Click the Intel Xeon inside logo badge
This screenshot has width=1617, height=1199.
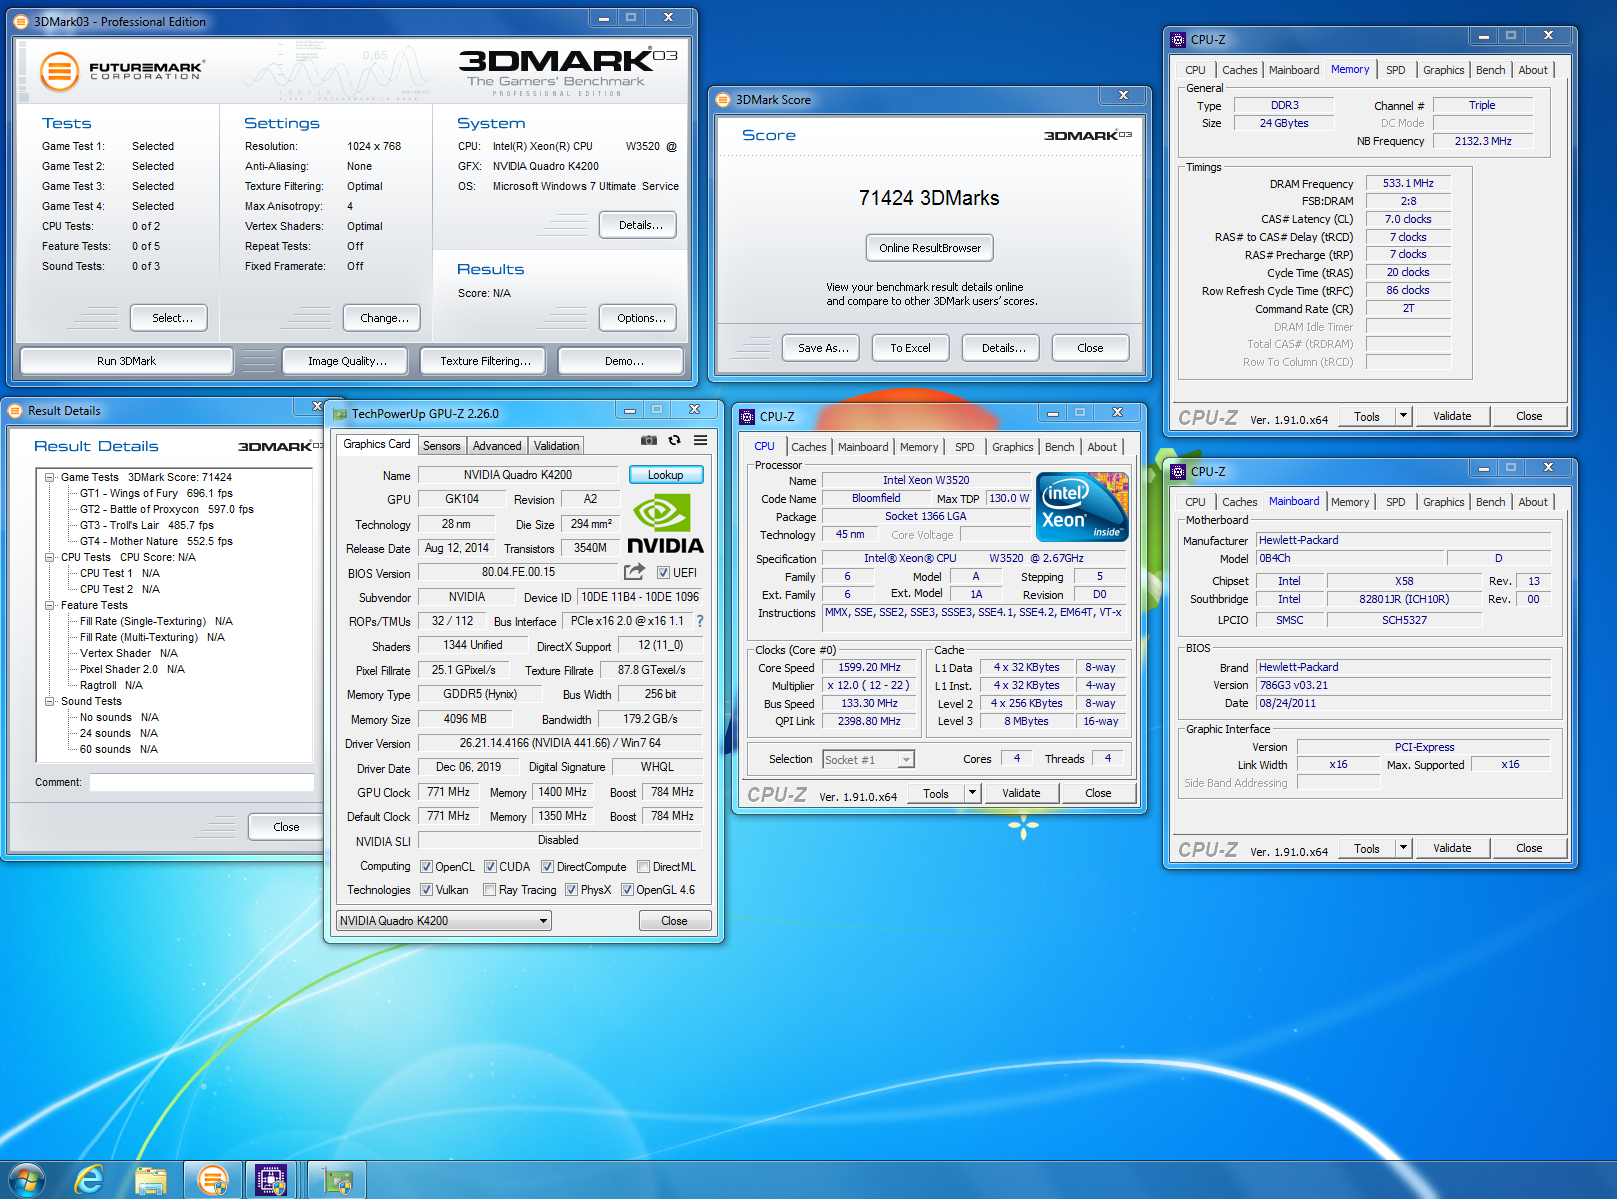[x=1082, y=507]
